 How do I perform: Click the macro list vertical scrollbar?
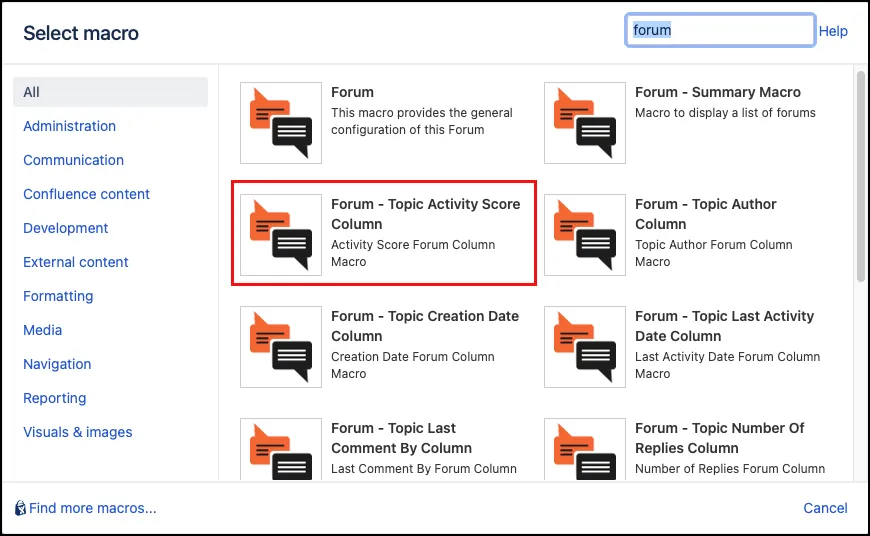point(861,176)
